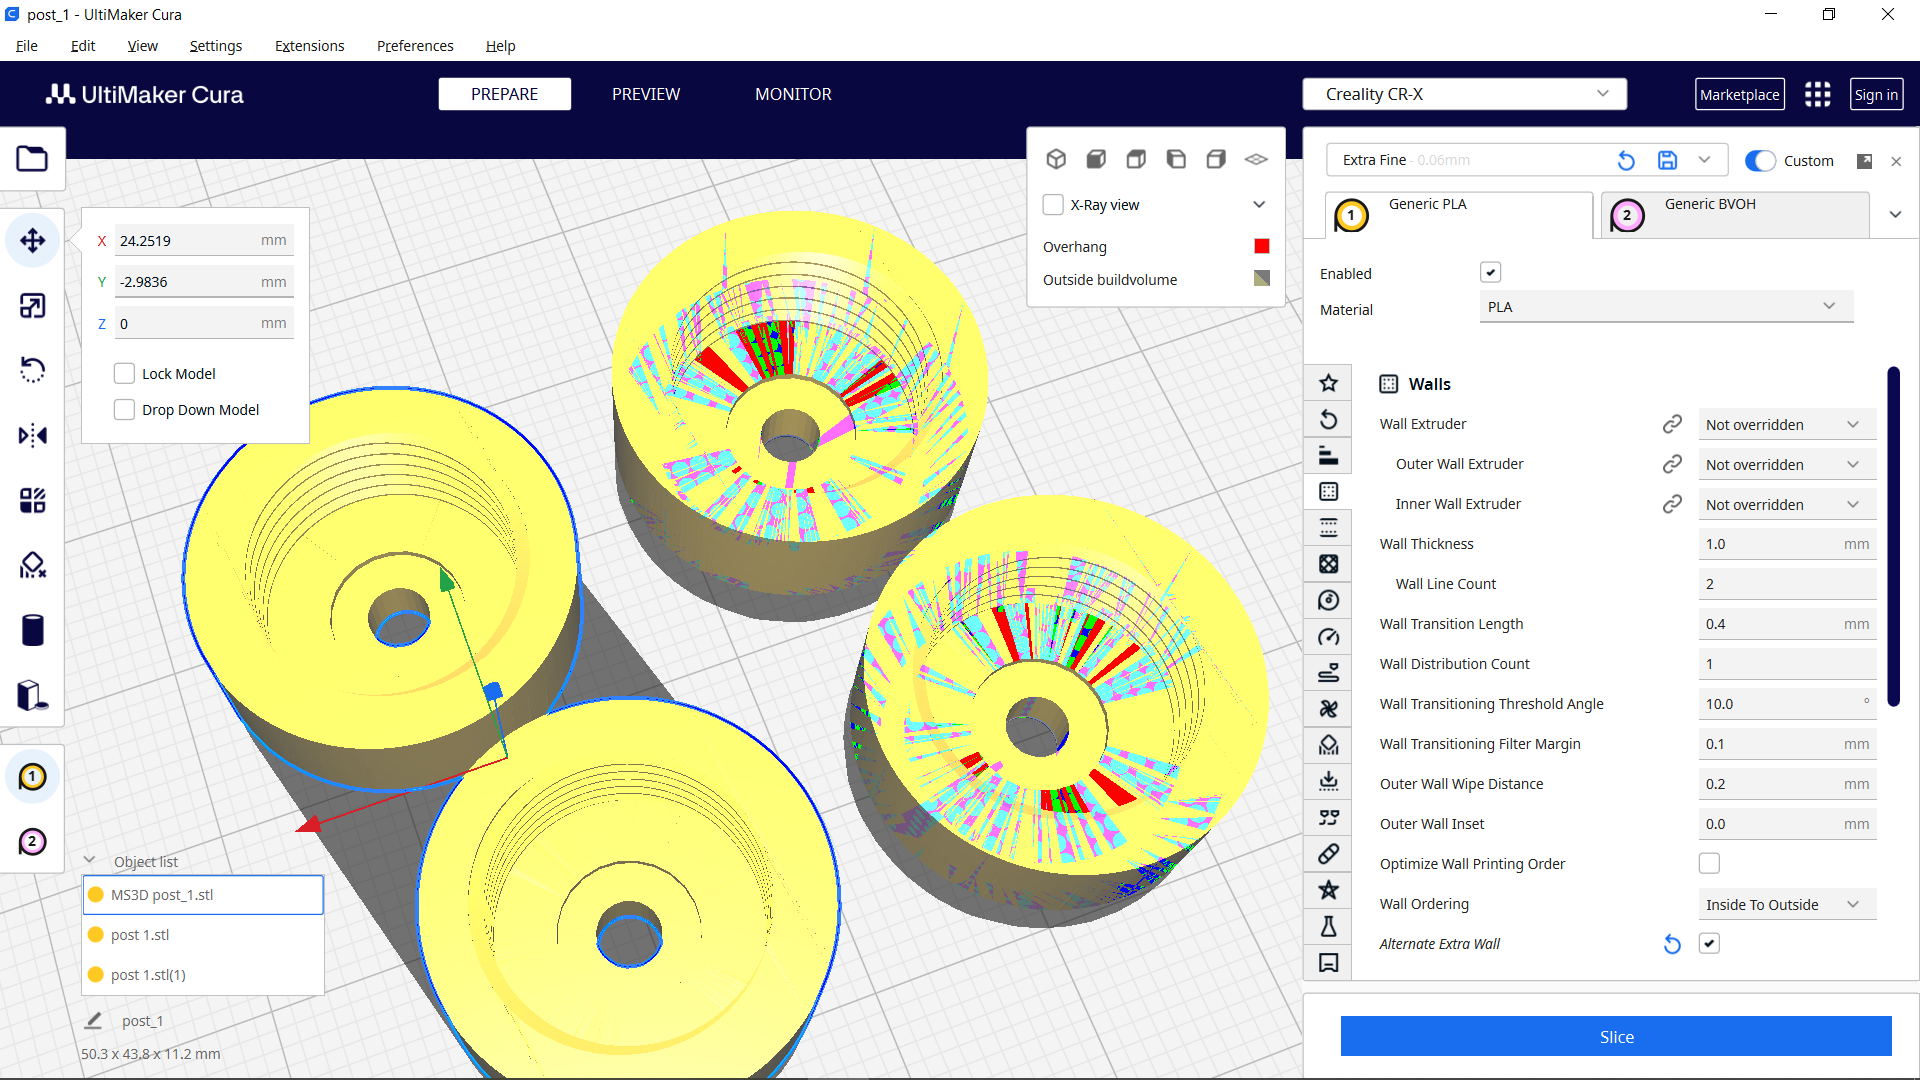The height and width of the screenshot is (1080, 1920).
Task: Revert Alternate Extra Wall setting
Action: (1672, 944)
